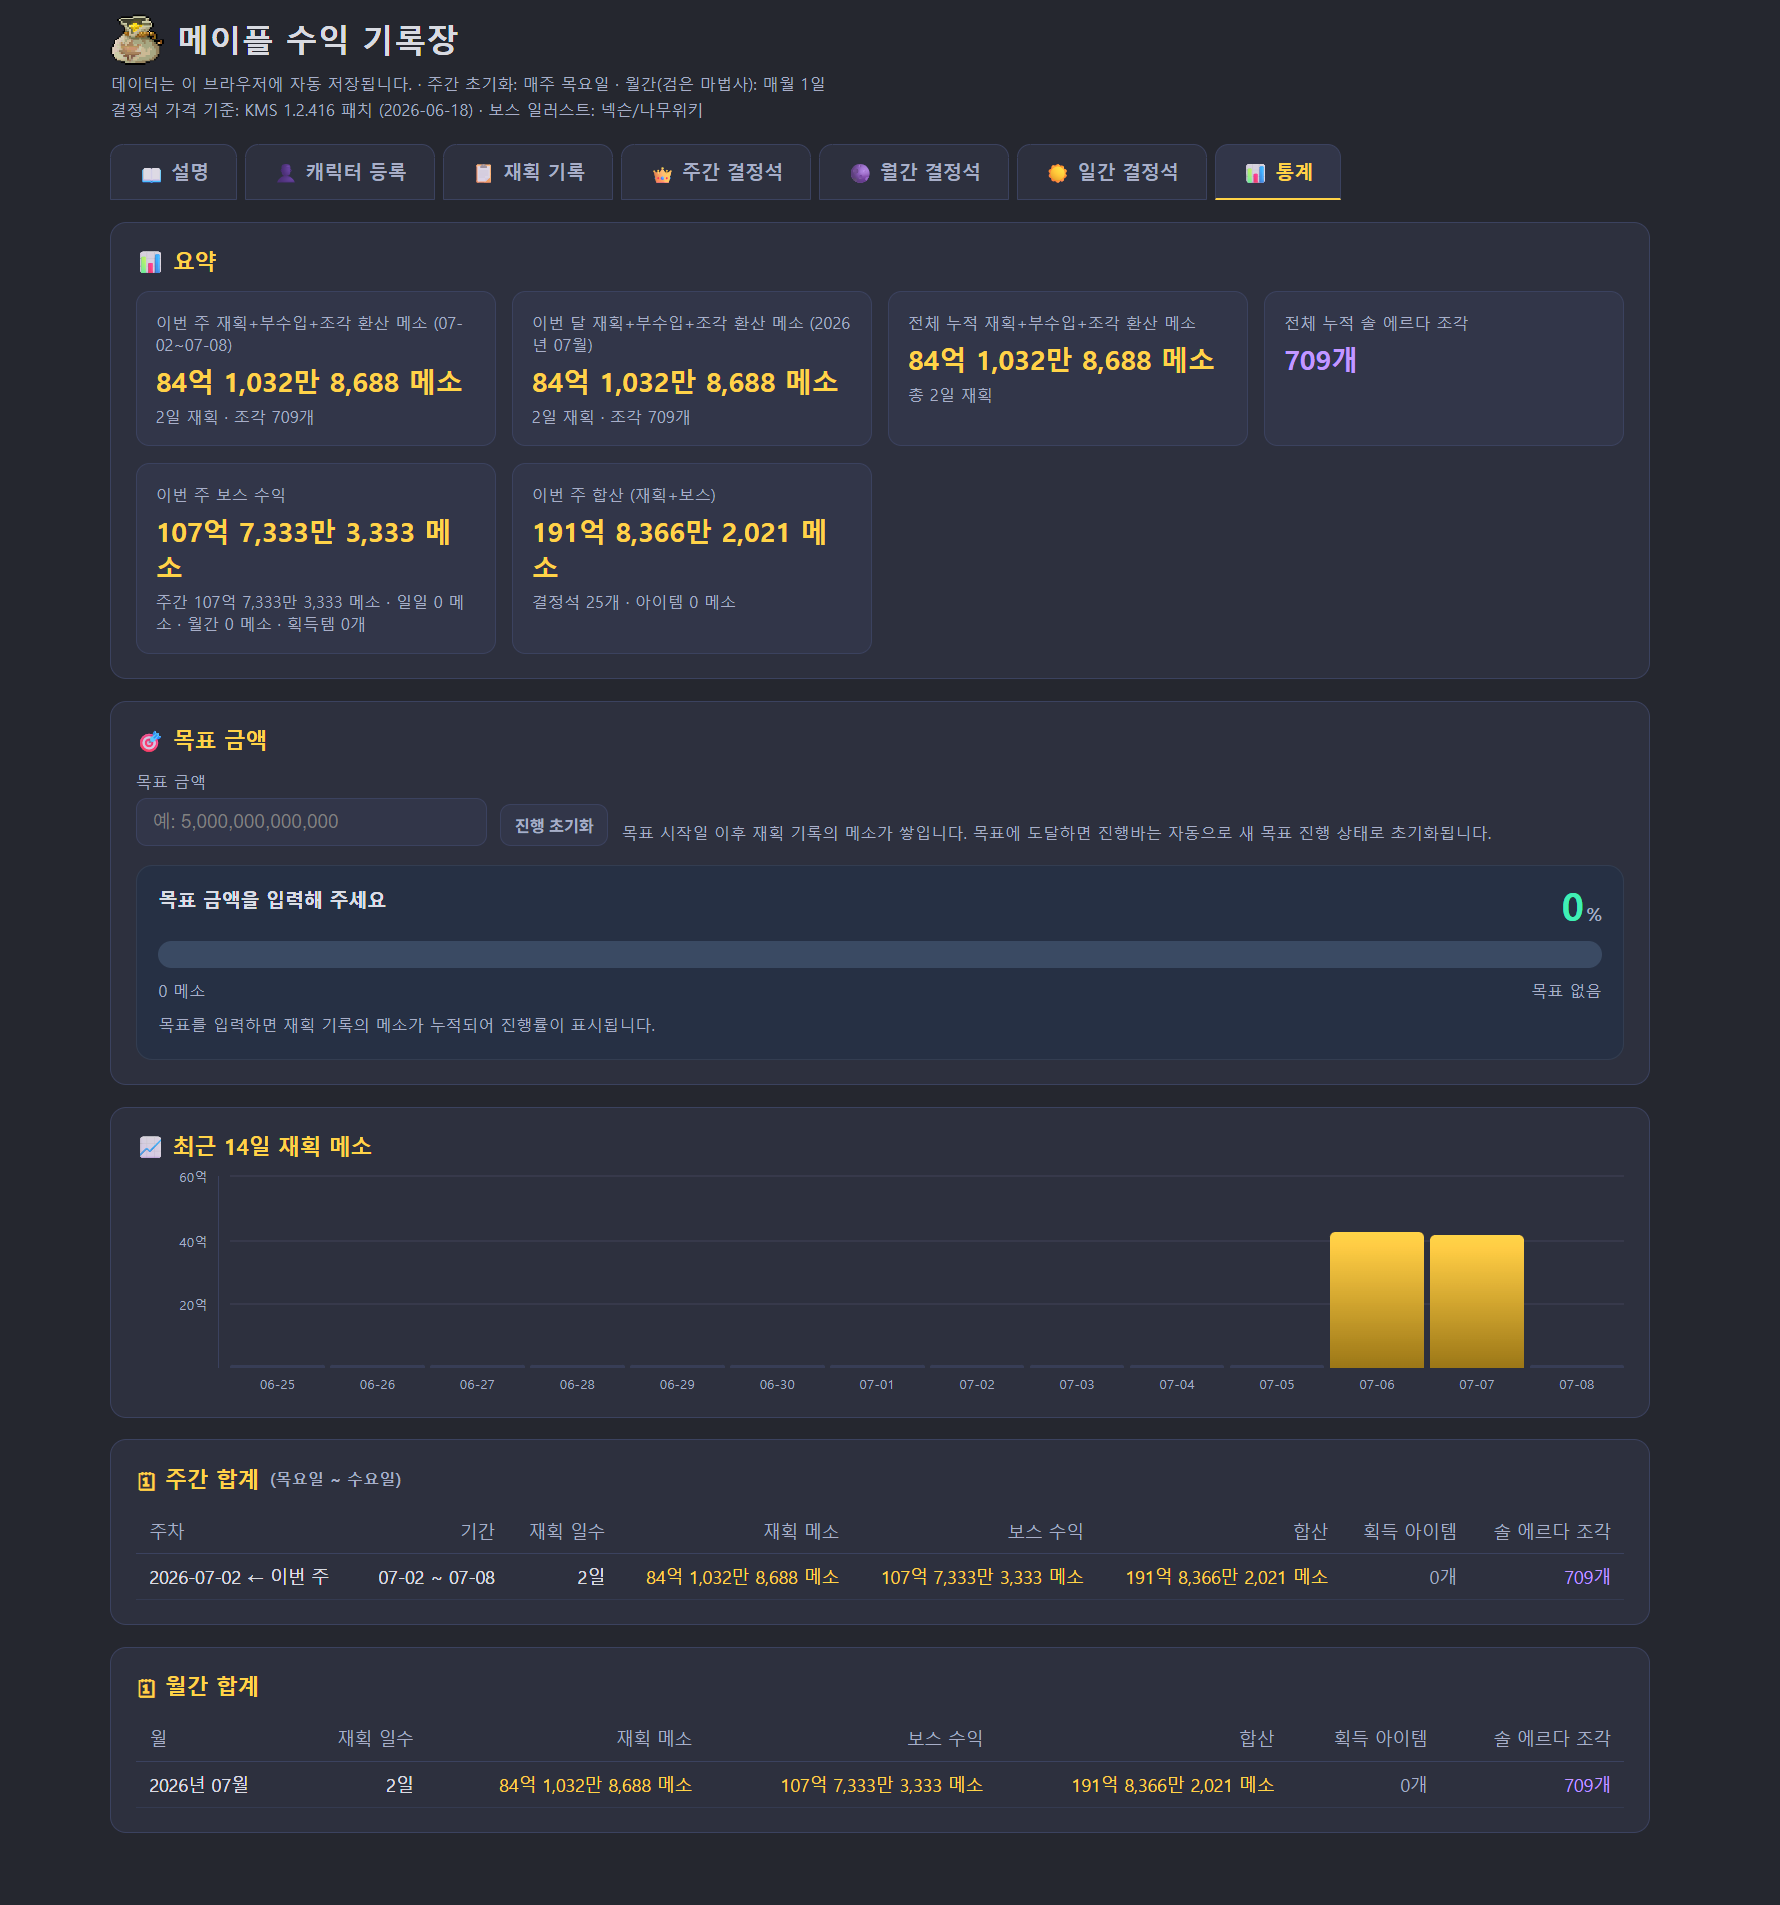This screenshot has height=1905, width=1780.
Task: Click the 이번 주 보스 수익 card value
Action: pos(304,549)
